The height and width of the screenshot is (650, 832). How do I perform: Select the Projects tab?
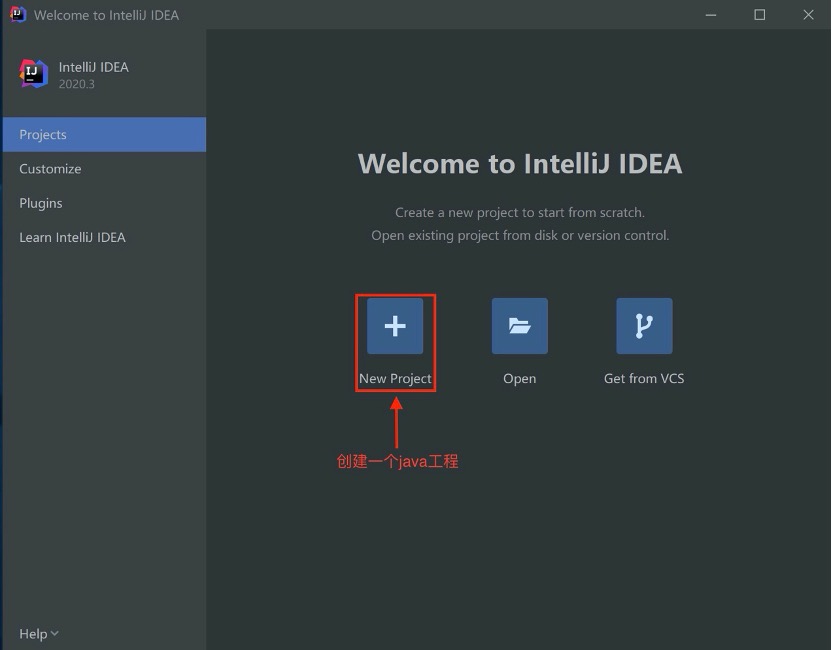click(104, 134)
